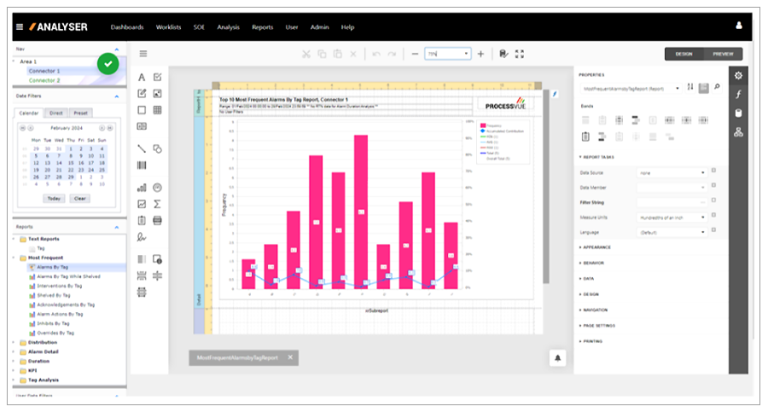Toggle the Data Source property marker square
The width and height of the screenshot is (768, 412).
(x=714, y=170)
